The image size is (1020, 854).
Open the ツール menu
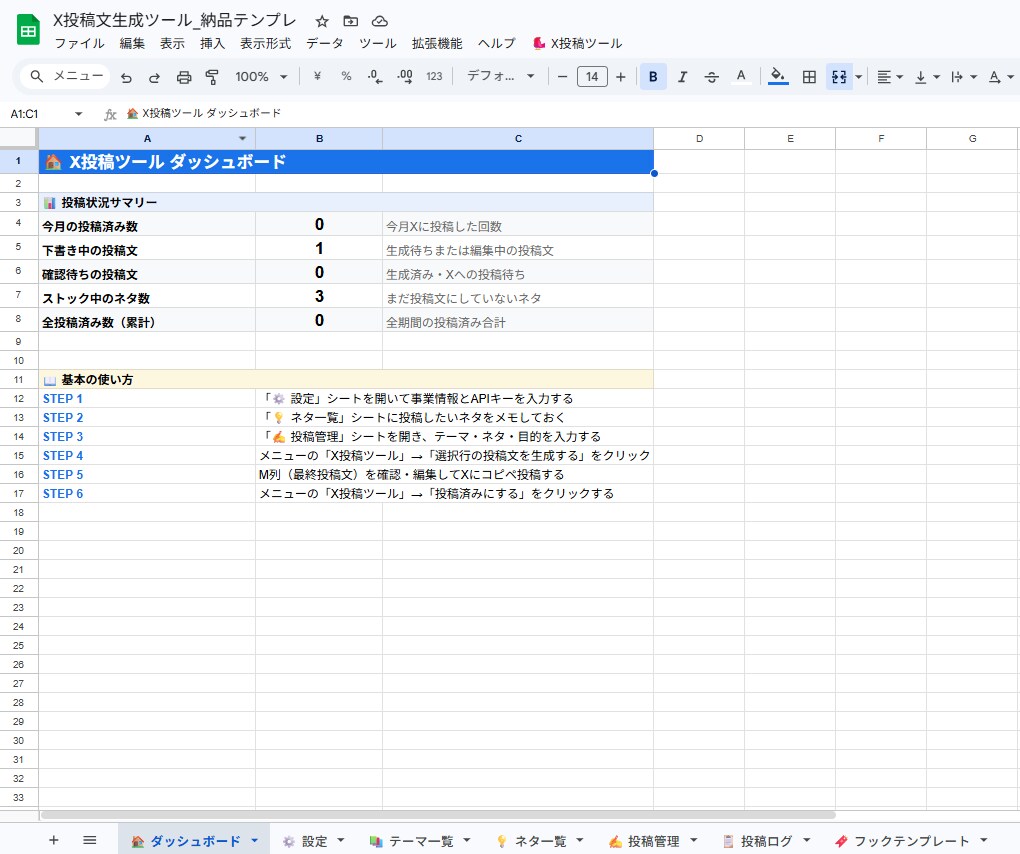(x=377, y=44)
